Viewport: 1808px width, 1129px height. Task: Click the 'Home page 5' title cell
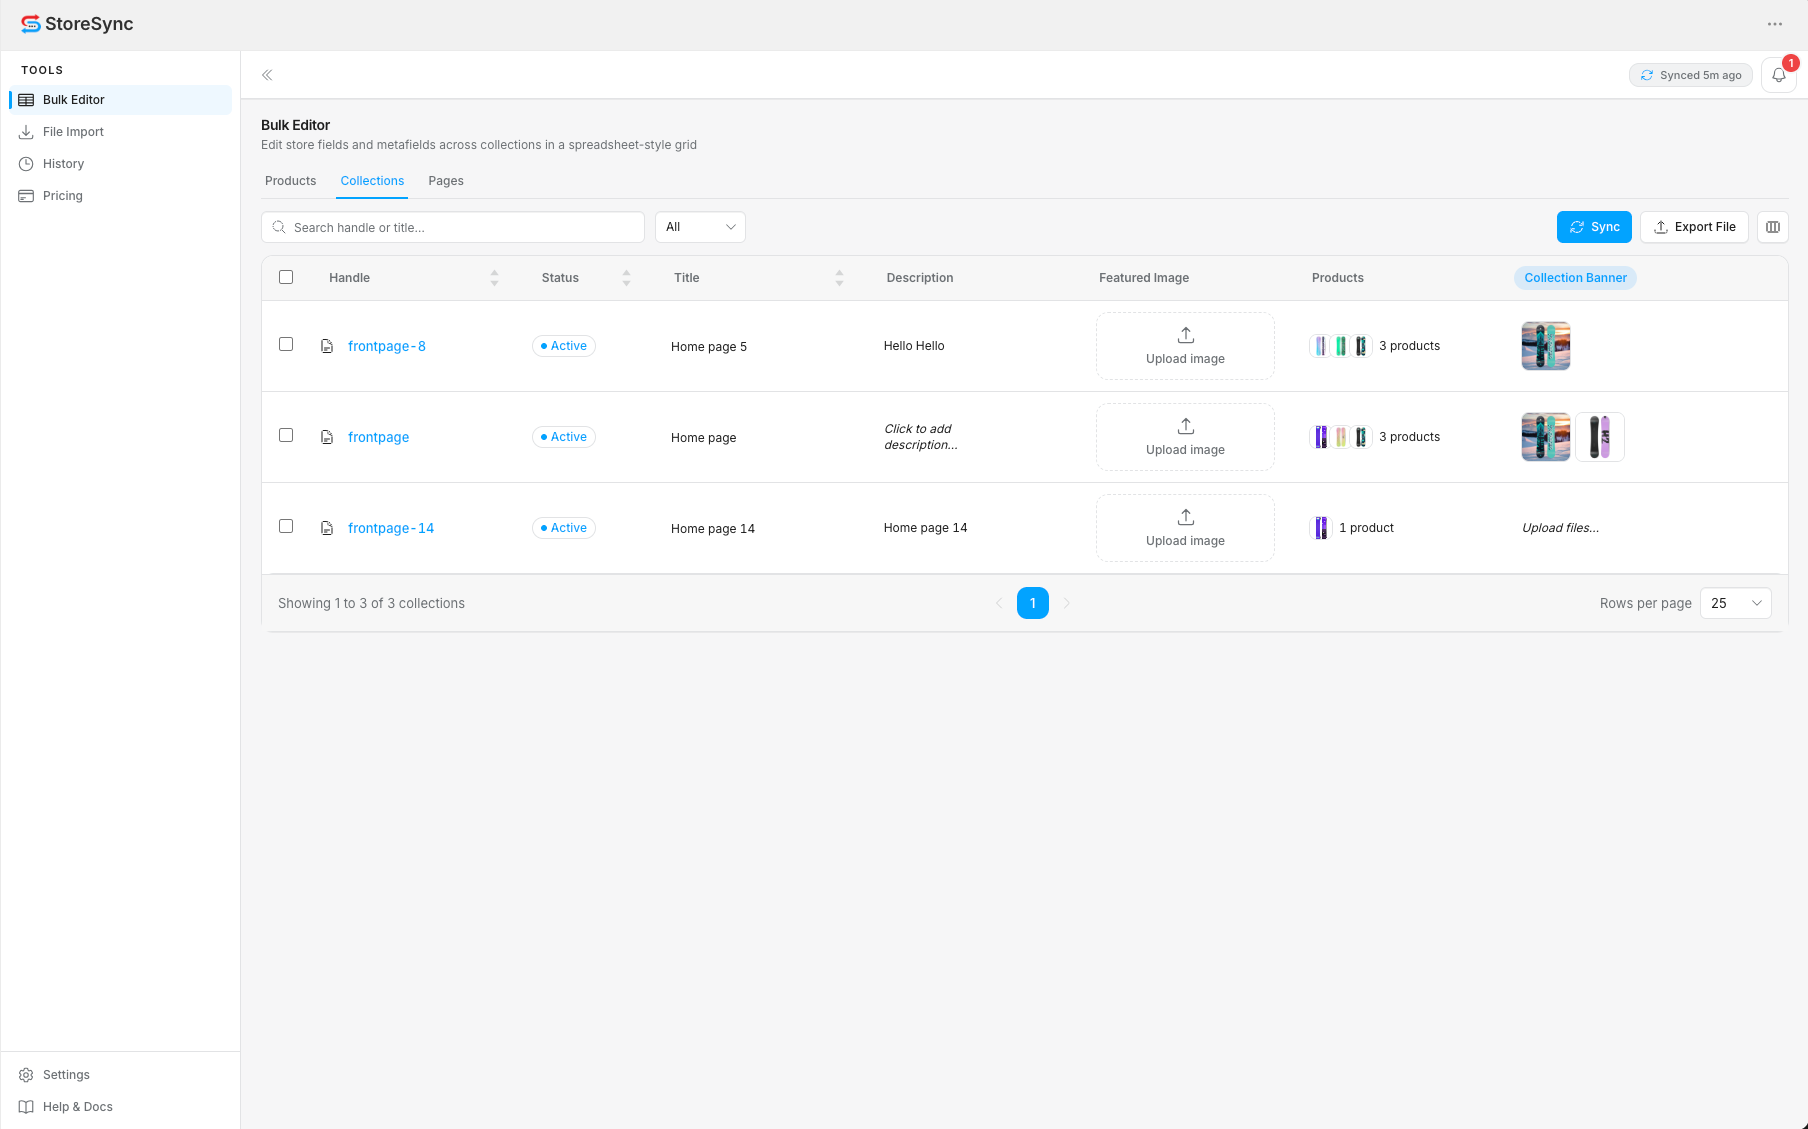tap(709, 347)
